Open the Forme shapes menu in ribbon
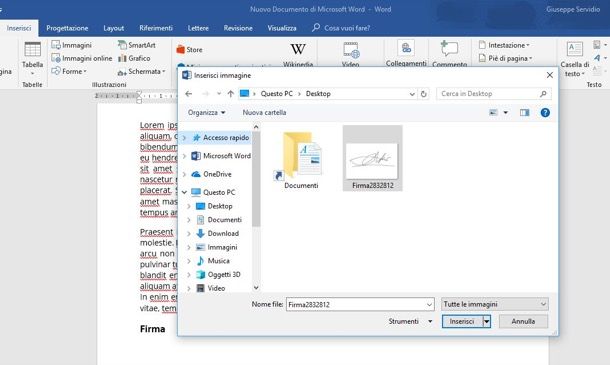The height and width of the screenshot is (365, 610). pyautogui.click(x=69, y=72)
